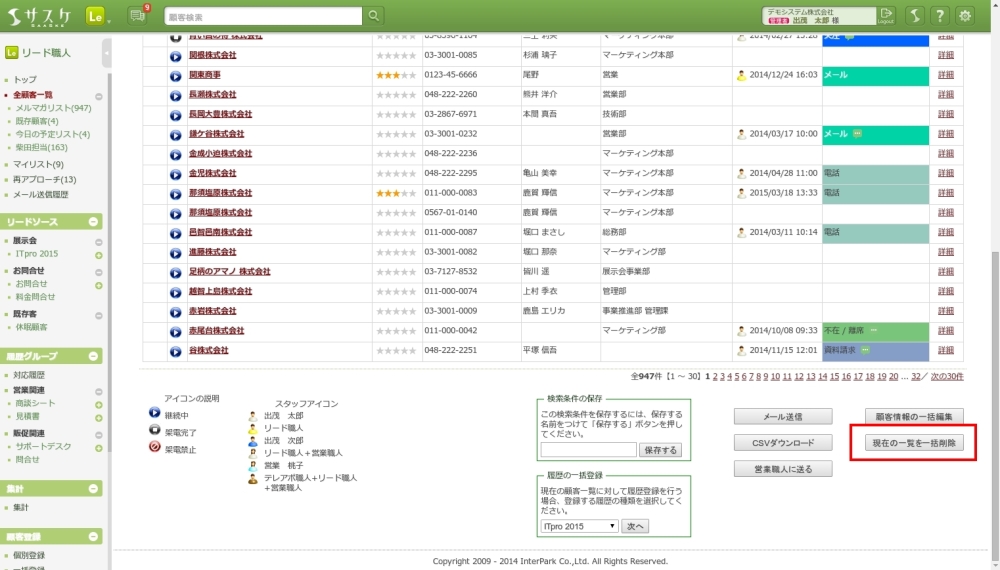Open マイリスト(9) in sidebar

pos(38,164)
